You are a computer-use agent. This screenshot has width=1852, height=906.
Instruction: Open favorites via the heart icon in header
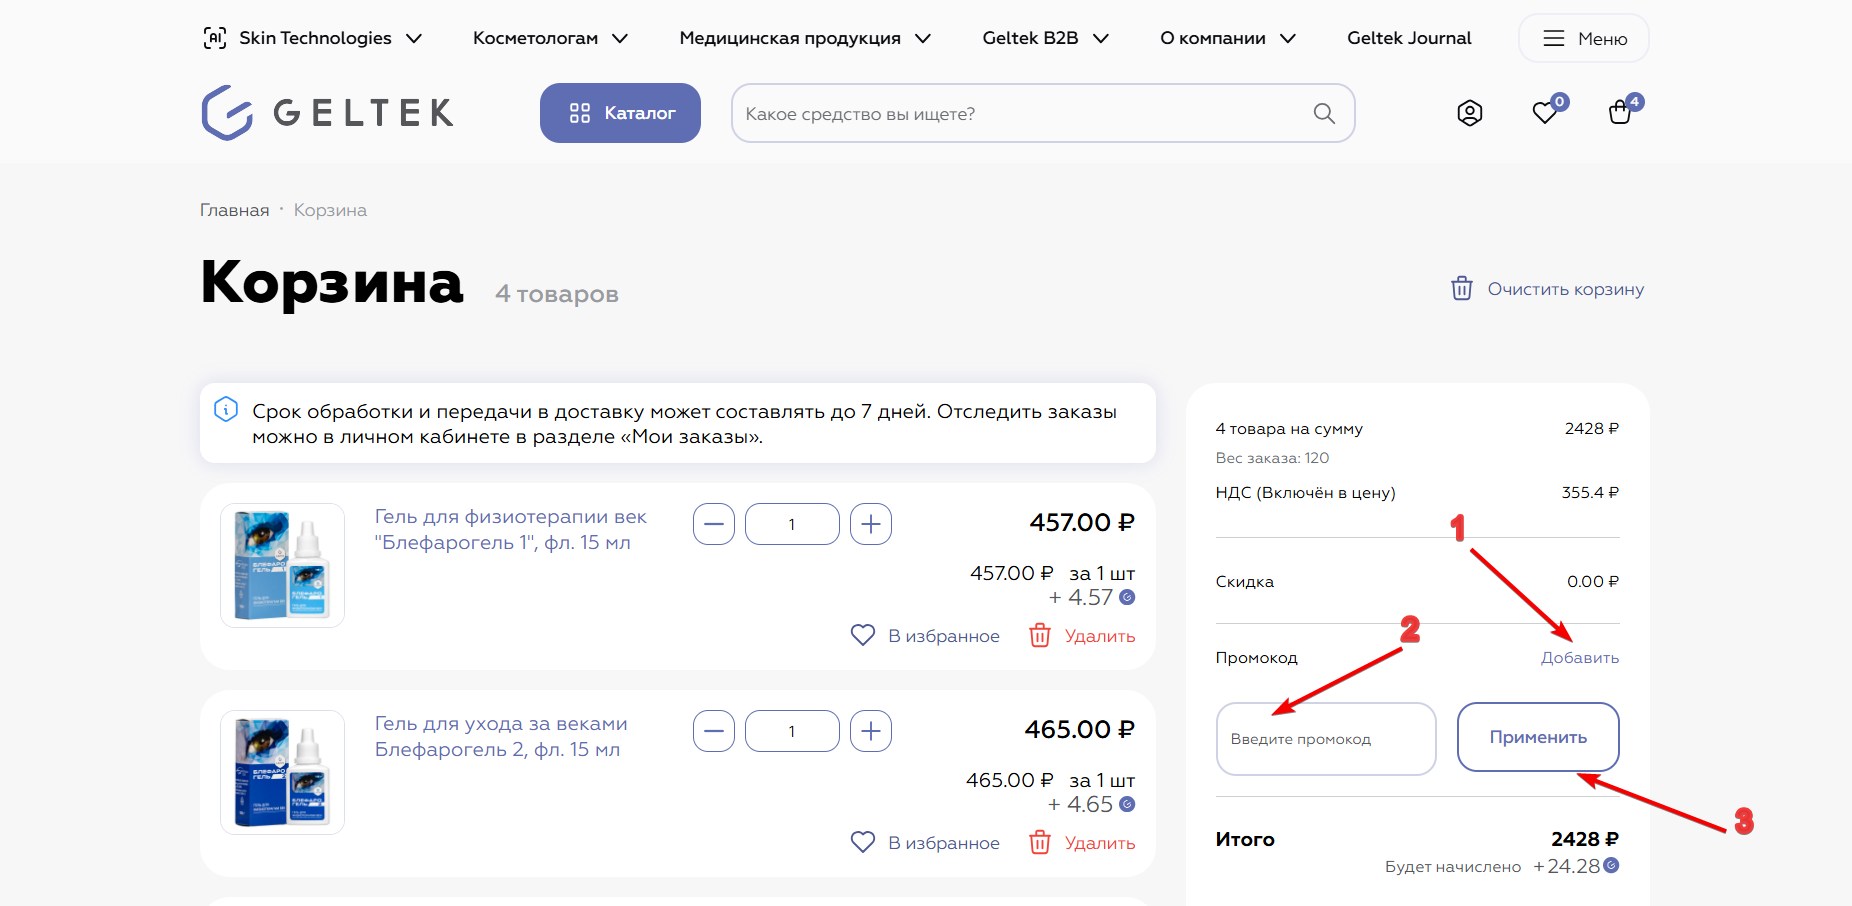(1545, 113)
